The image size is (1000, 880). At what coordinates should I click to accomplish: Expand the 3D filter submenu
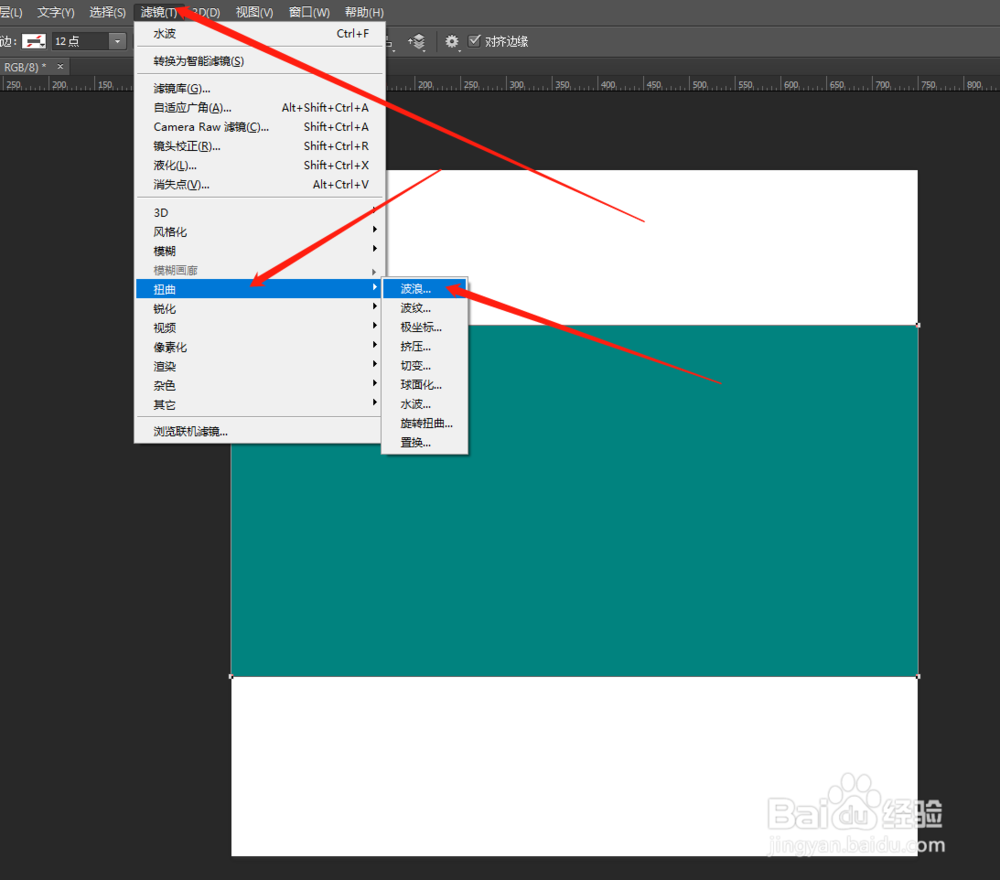pyautogui.click(x=260, y=212)
